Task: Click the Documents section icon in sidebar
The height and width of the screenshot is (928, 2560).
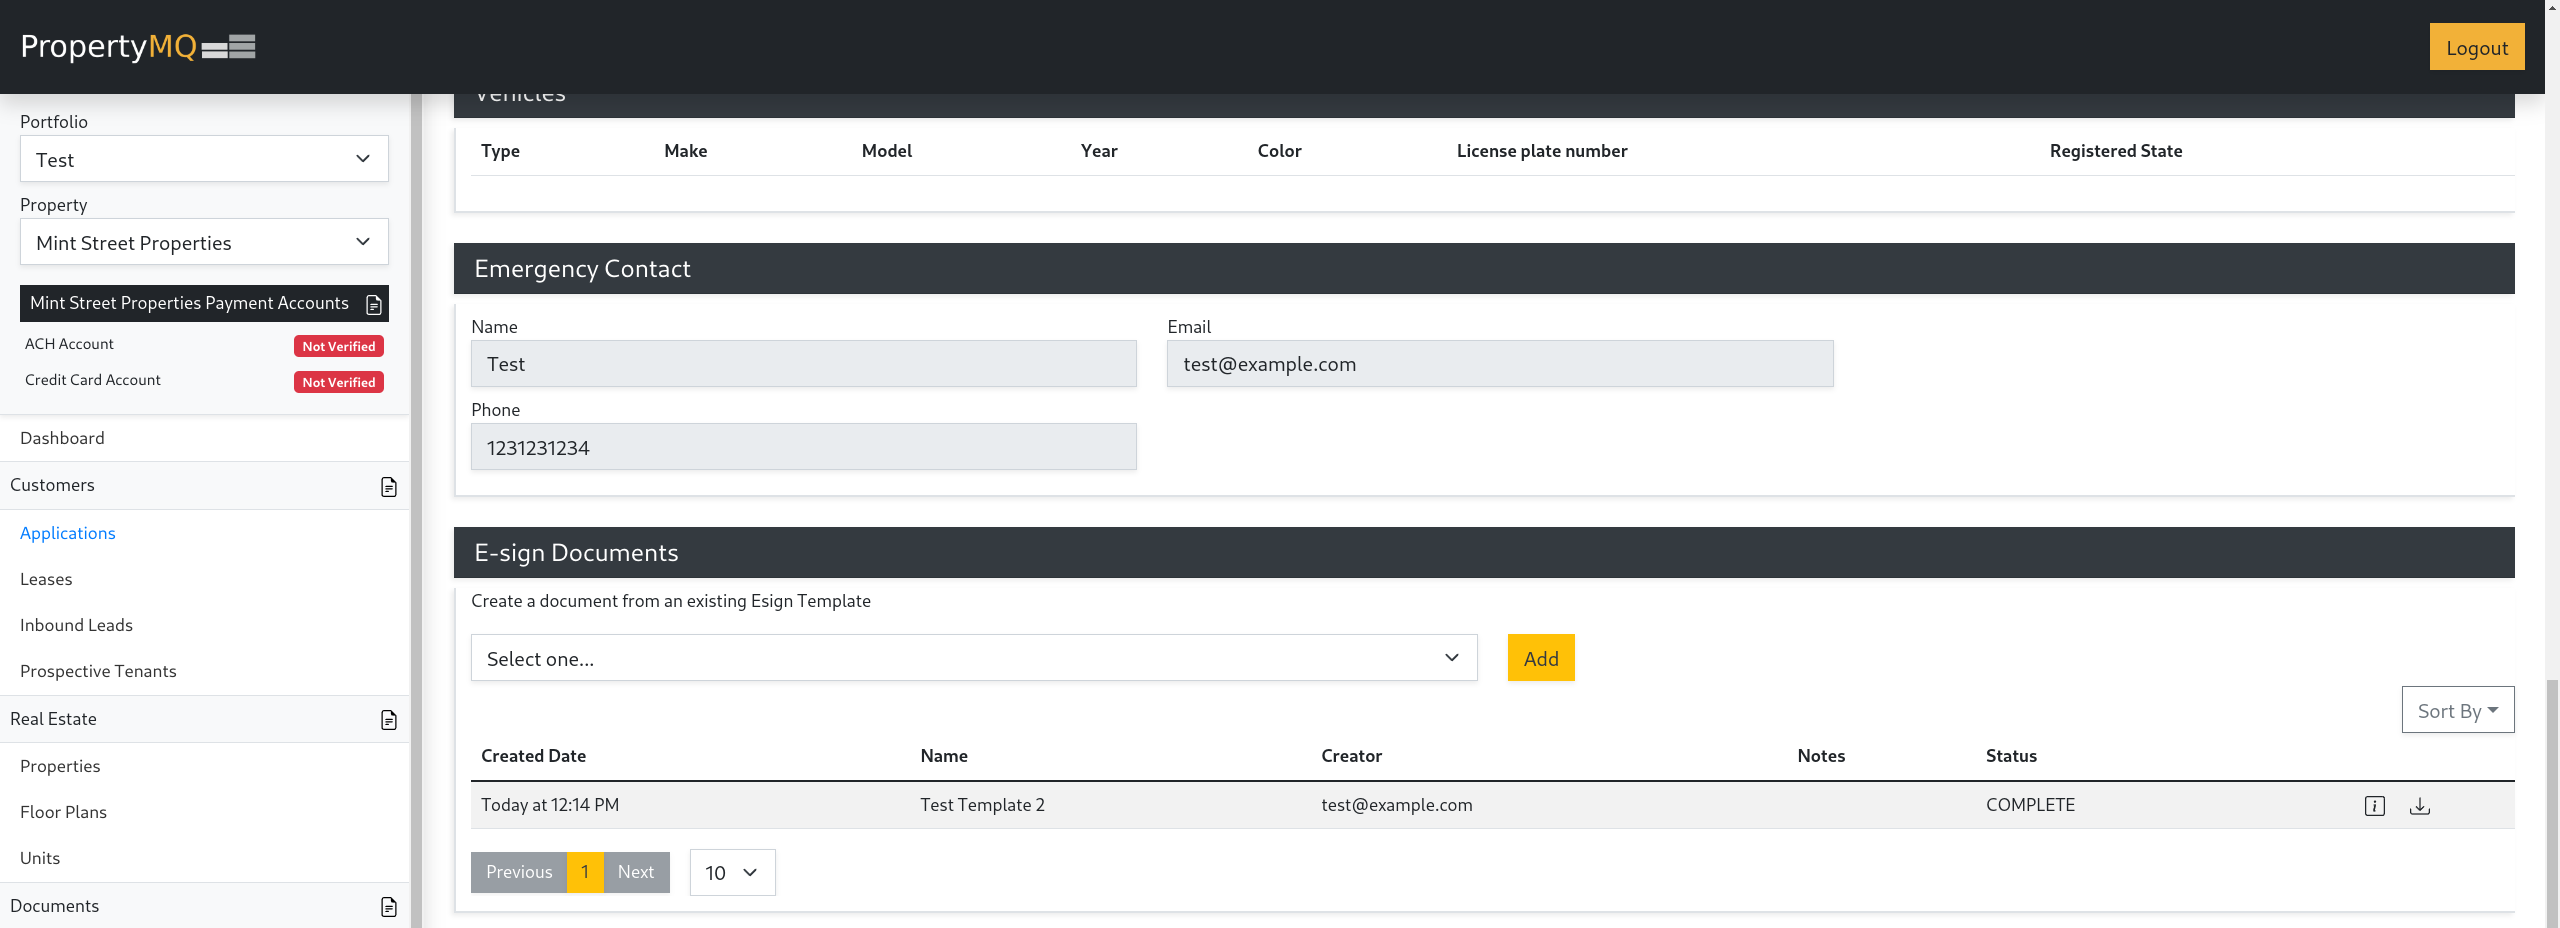Action: 389,907
